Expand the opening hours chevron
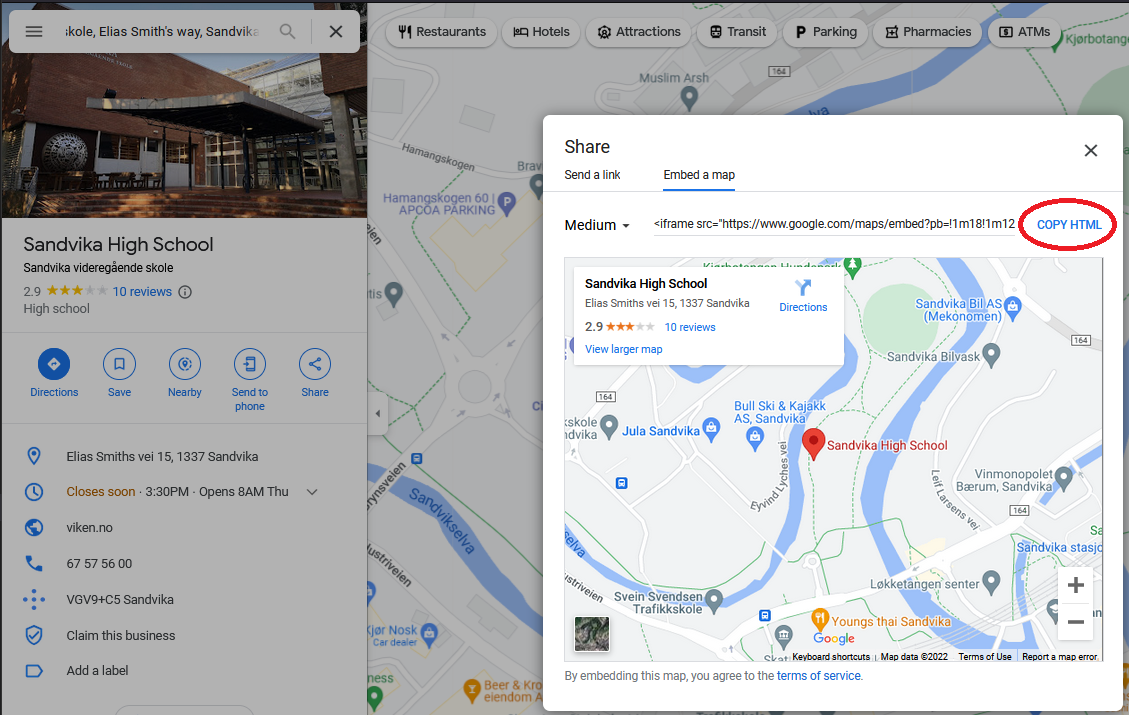Screen dimensions: 1129x715 coord(312,492)
